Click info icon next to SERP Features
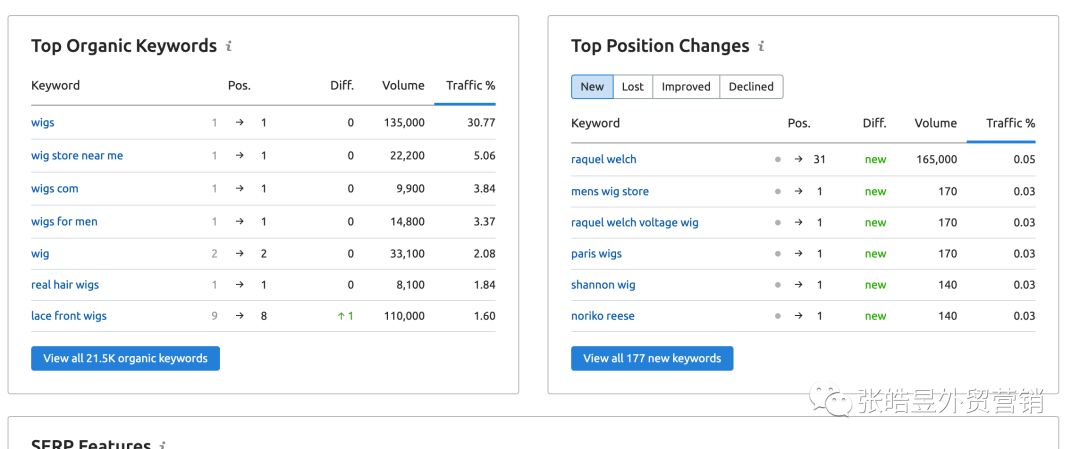Screen dimensions: 1080x449 (x=163, y=444)
